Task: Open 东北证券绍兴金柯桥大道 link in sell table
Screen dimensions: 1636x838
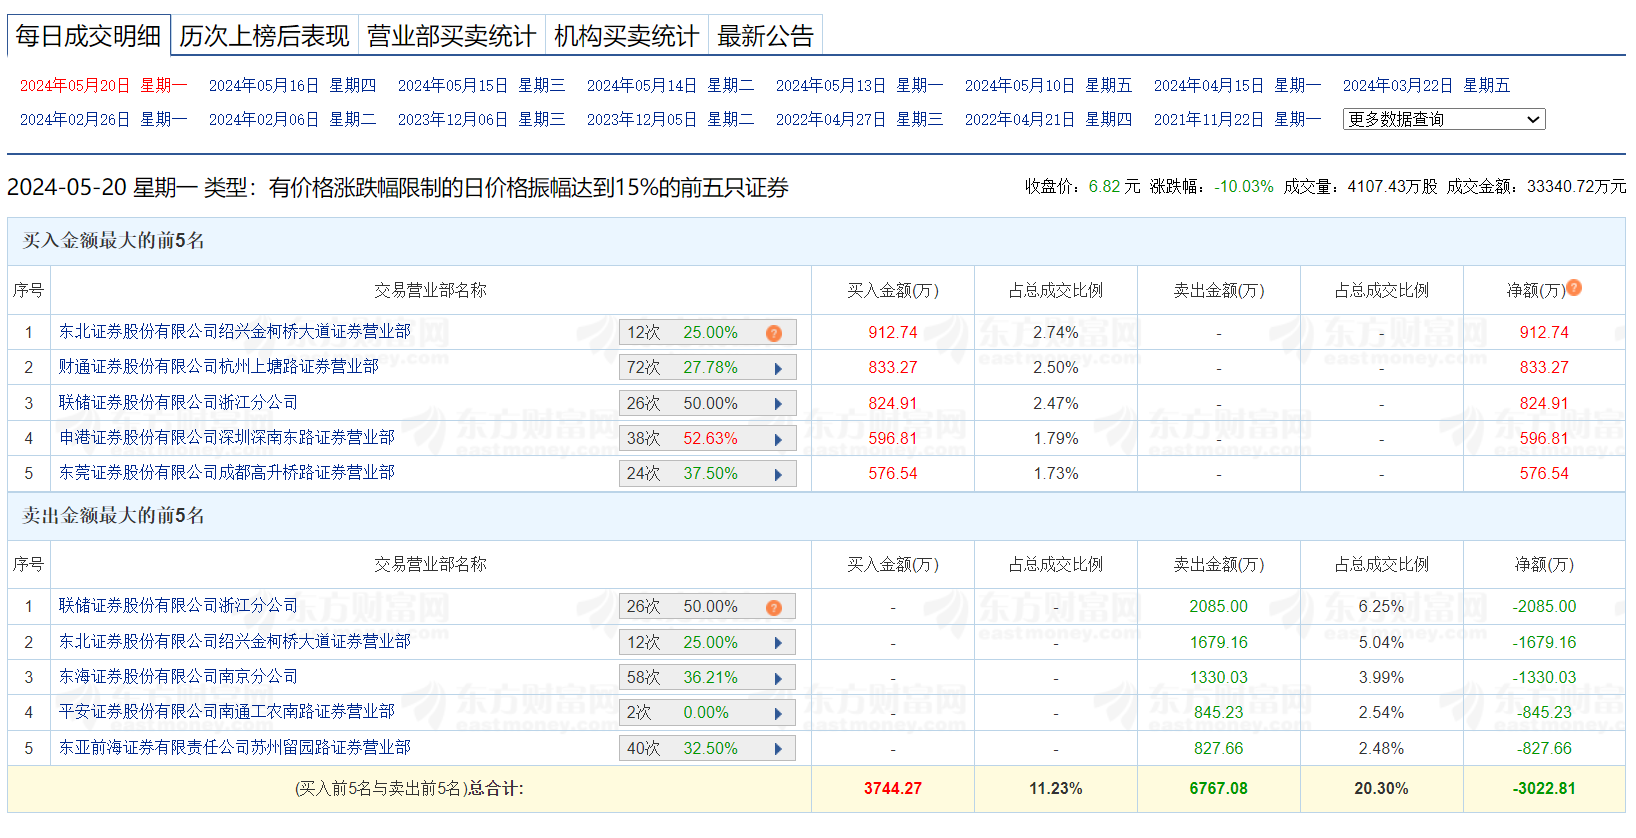Action: [235, 641]
